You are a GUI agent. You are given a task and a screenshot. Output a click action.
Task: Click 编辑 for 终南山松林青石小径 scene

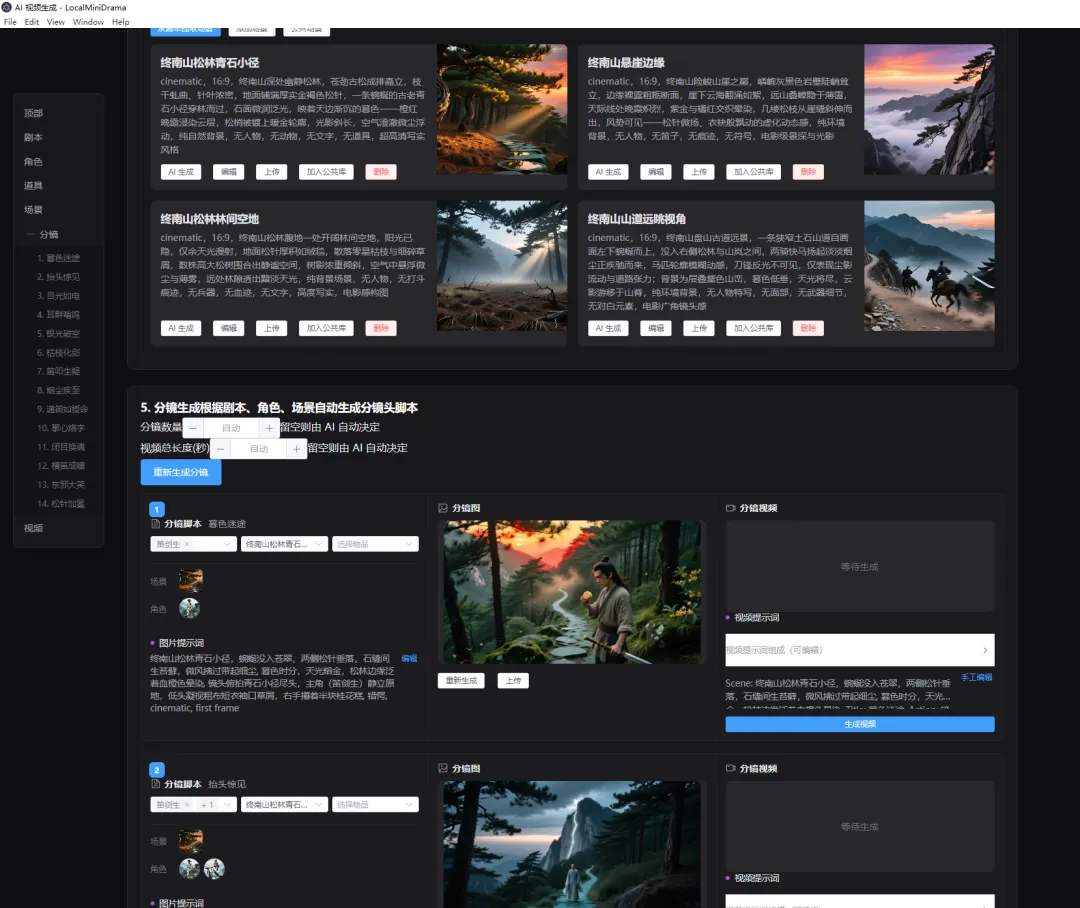(229, 172)
